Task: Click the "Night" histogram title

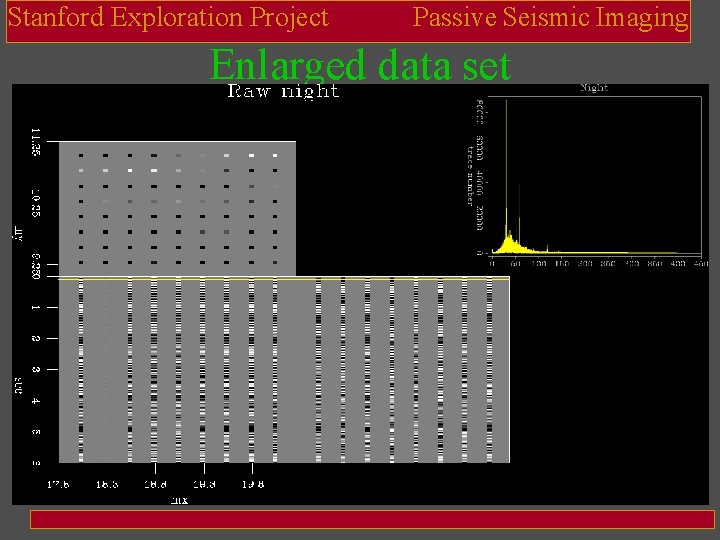Action: click(x=594, y=88)
